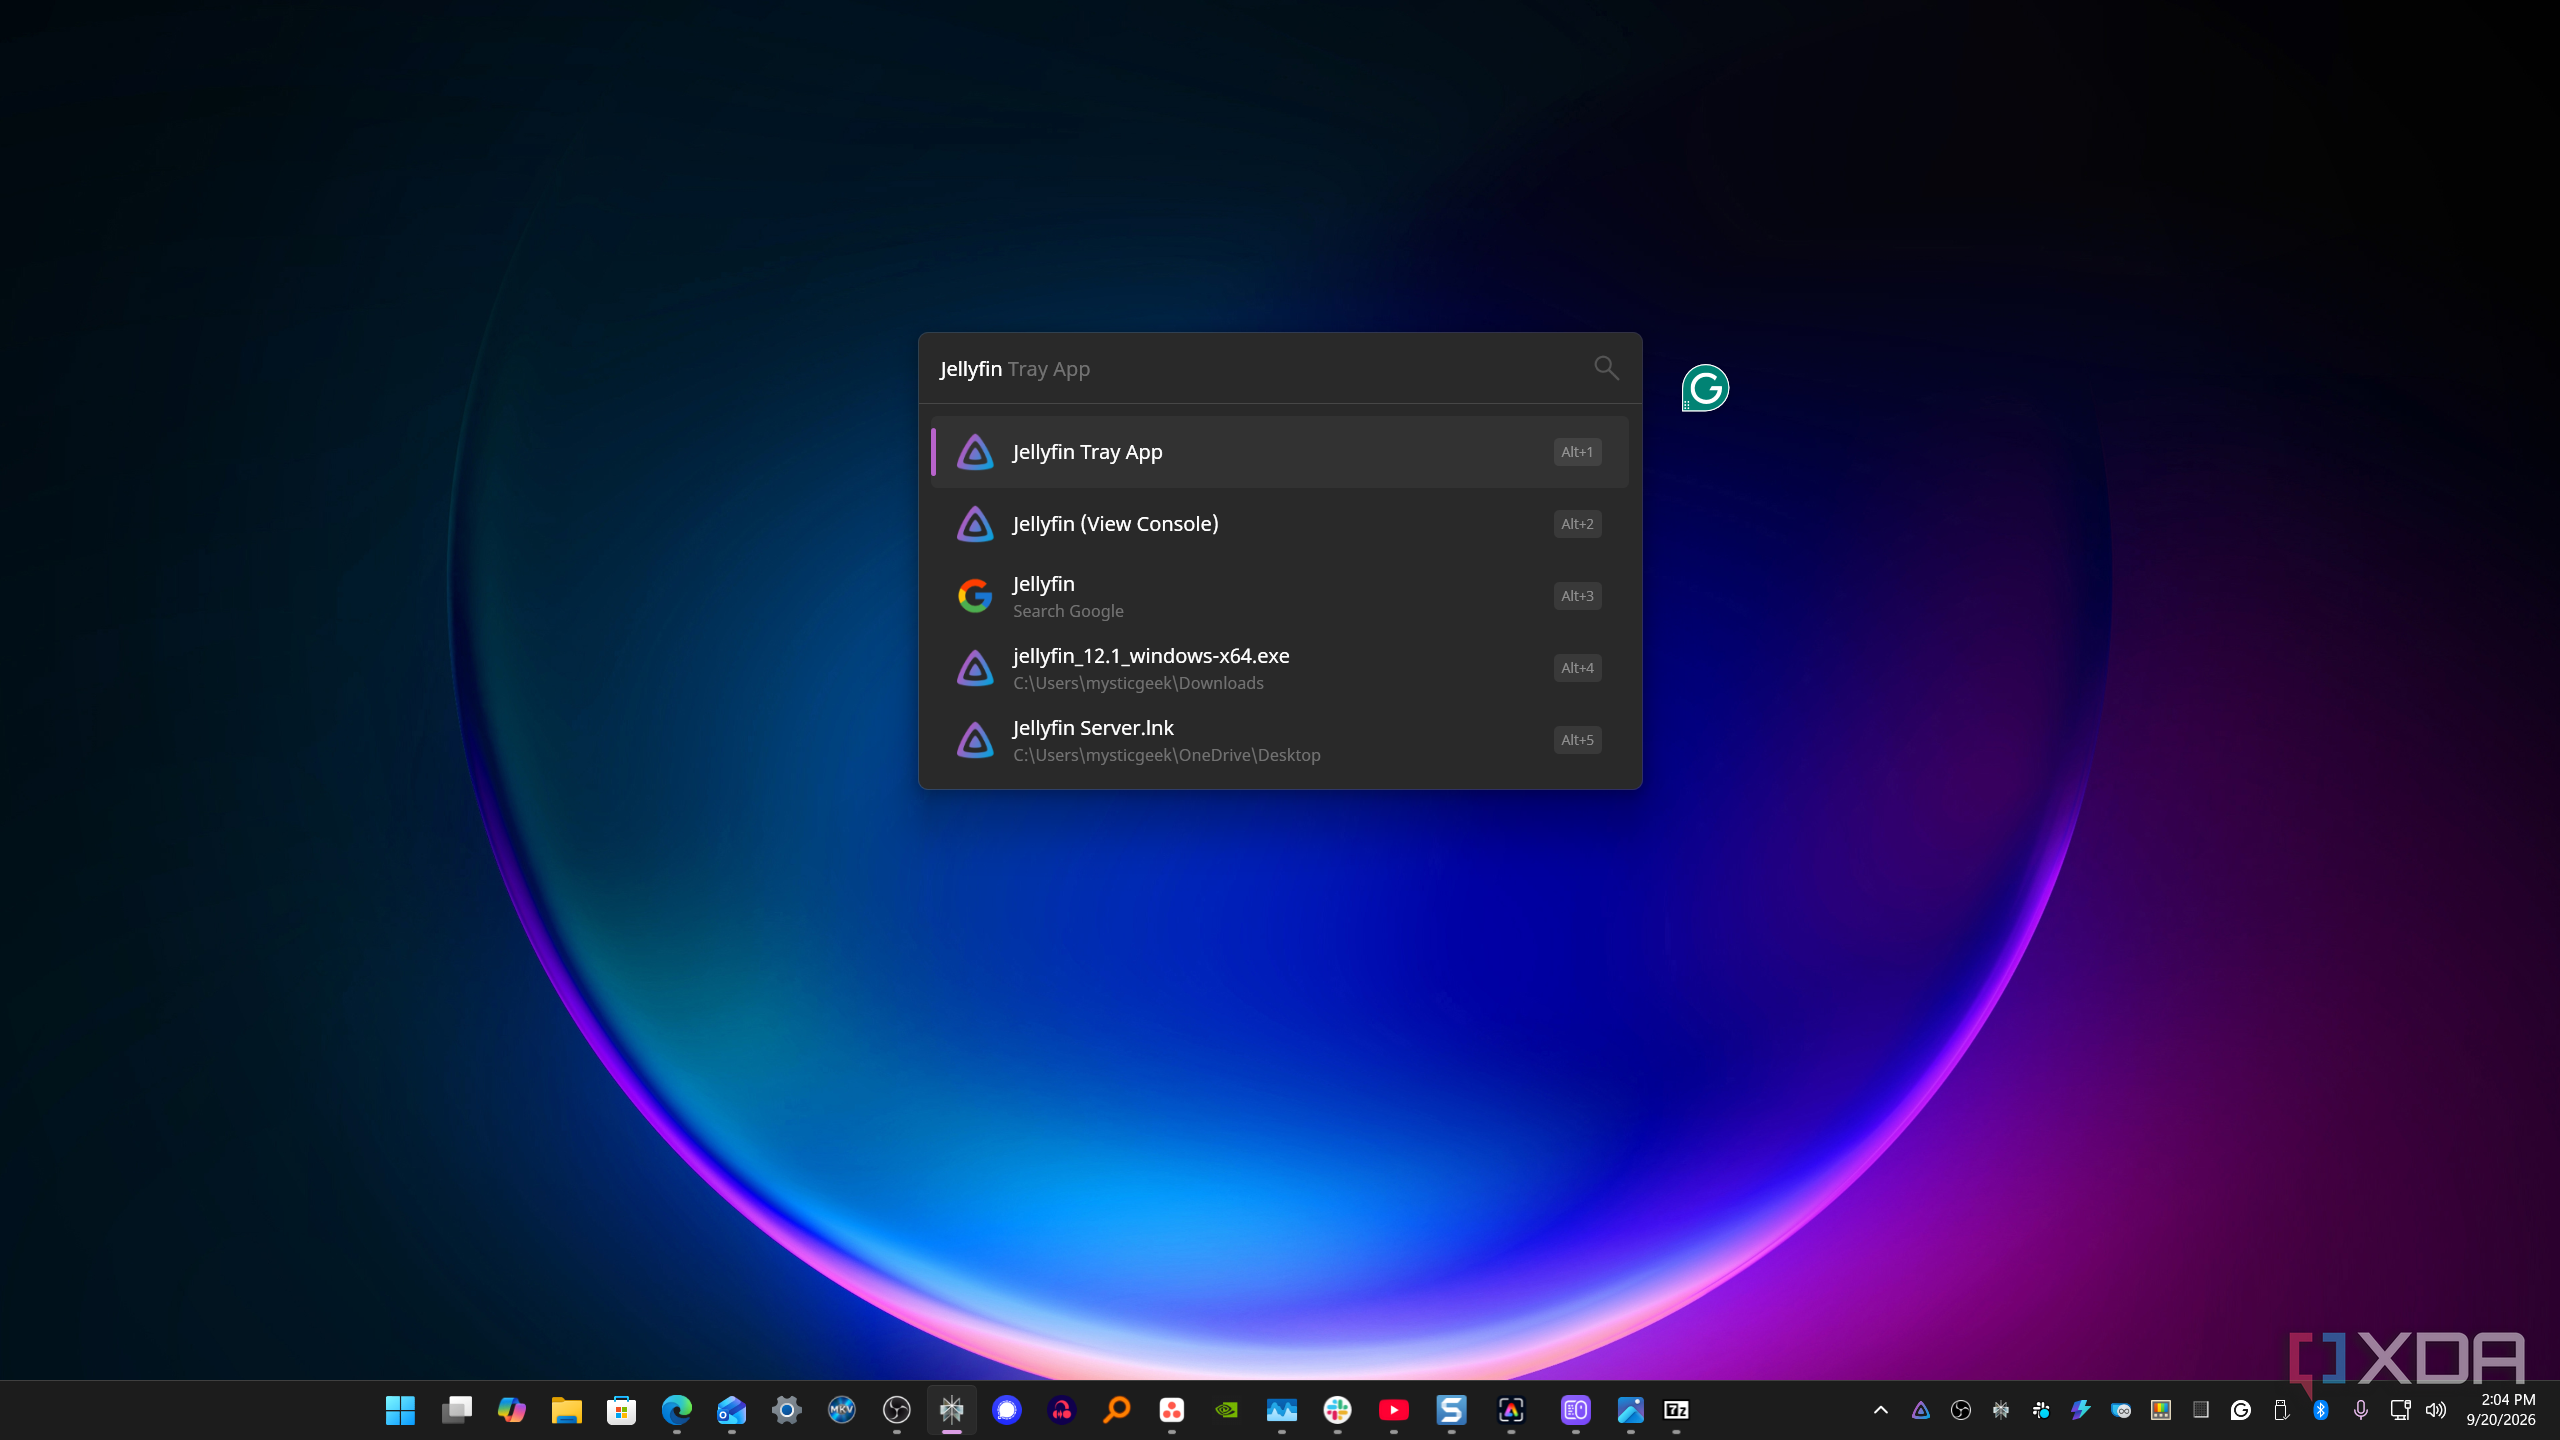2560x1440 pixels.
Task: Click the Grammarly tray icon
Action: click(x=2241, y=1410)
